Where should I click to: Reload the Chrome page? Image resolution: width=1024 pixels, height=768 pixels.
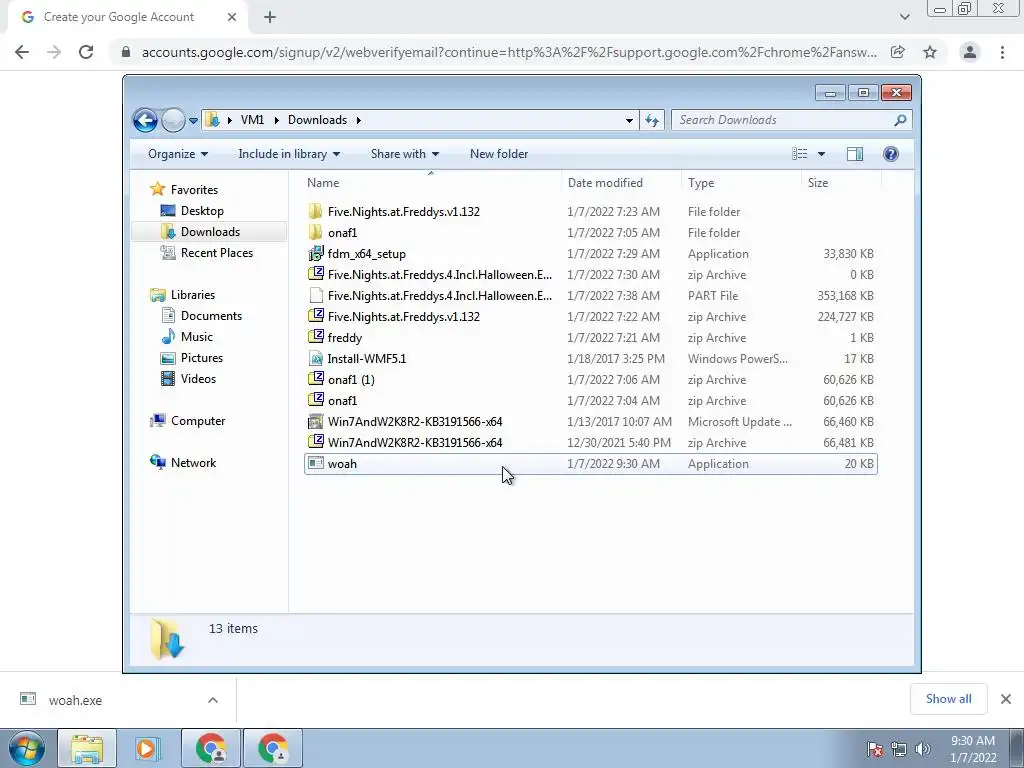click(86, 52)
